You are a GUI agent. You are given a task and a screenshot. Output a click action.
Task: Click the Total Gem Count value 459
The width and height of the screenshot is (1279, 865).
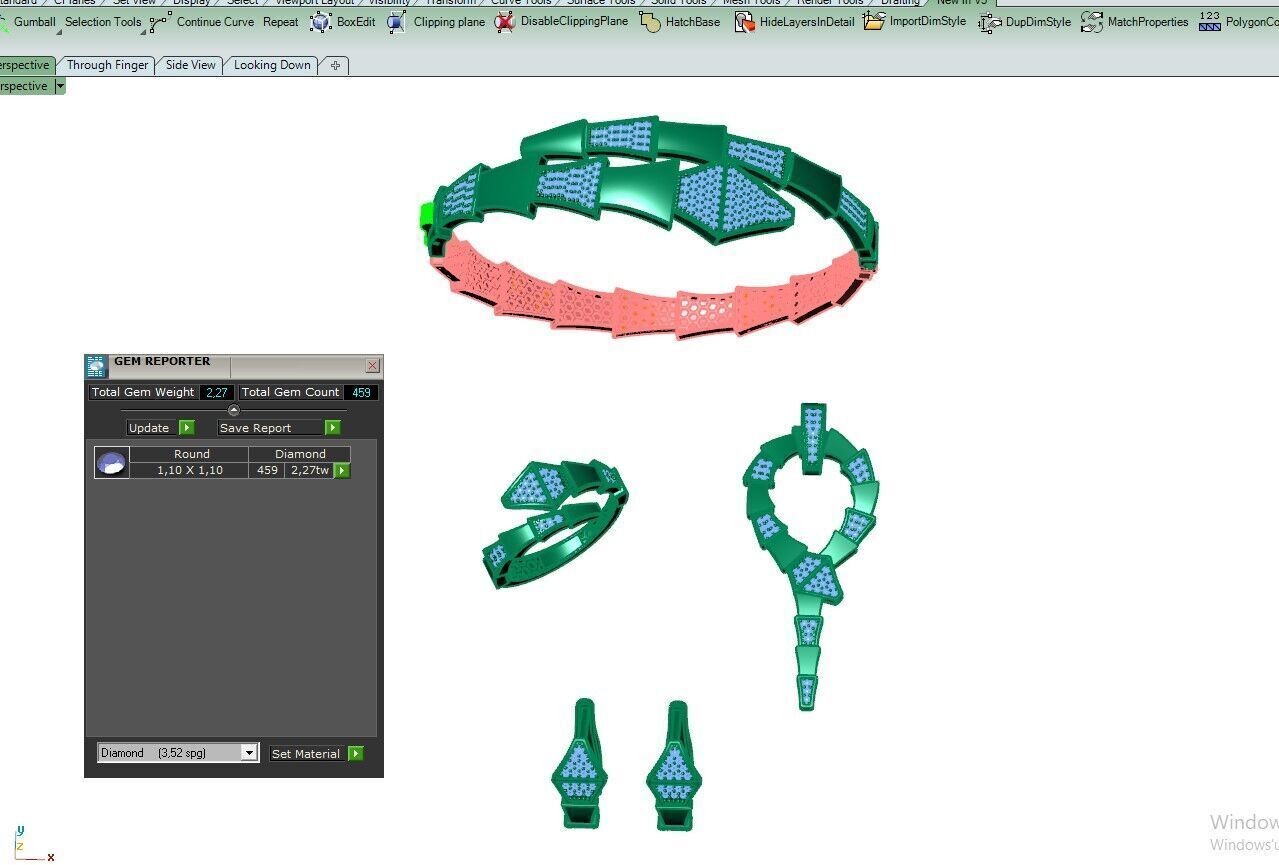(361, 392)
